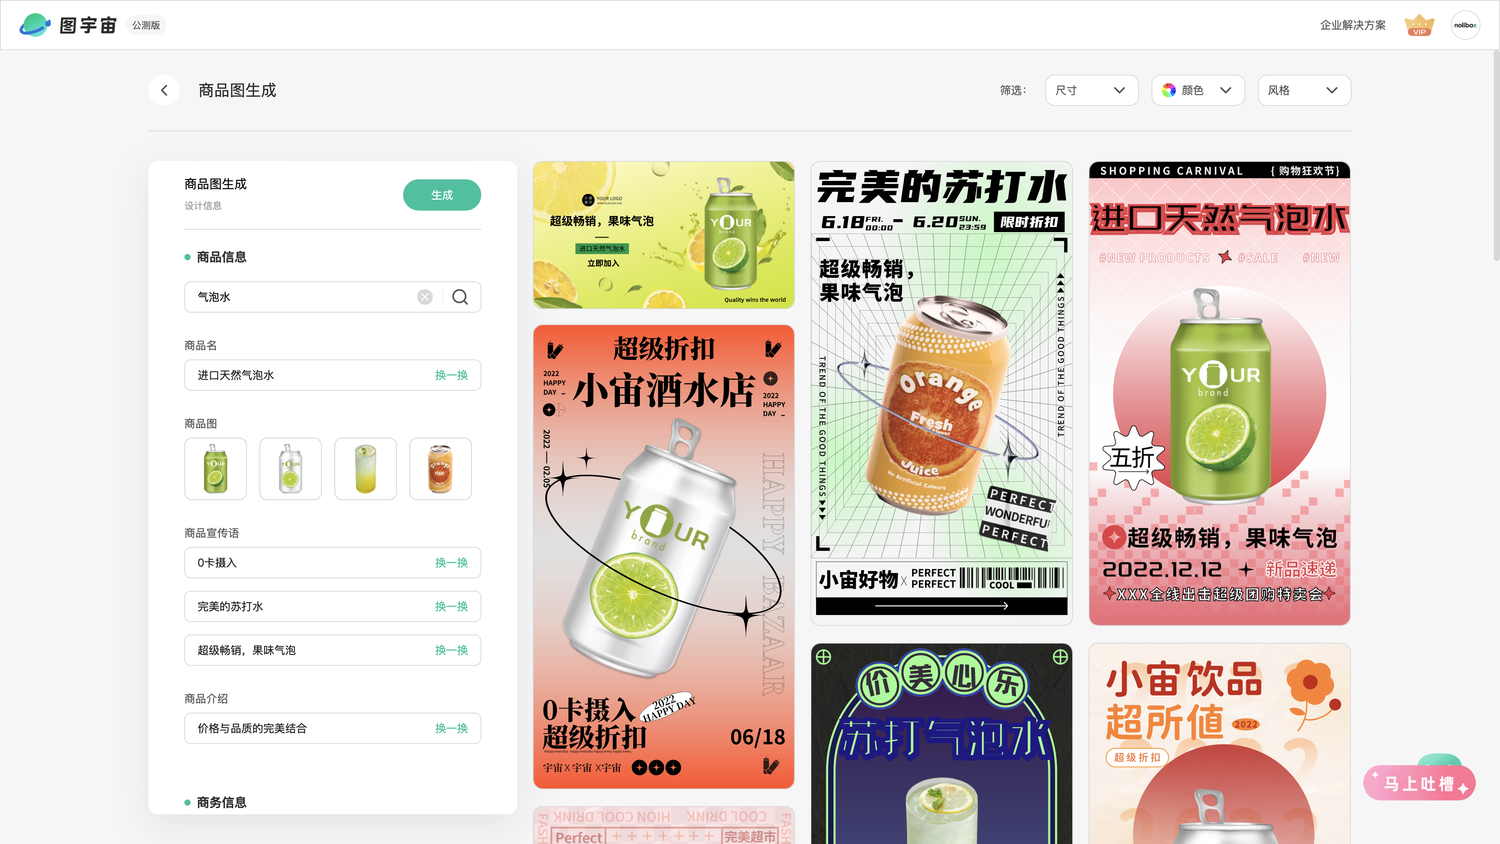Click 换一换 next to 超级畅销，果味气泡

pos(451,650)
